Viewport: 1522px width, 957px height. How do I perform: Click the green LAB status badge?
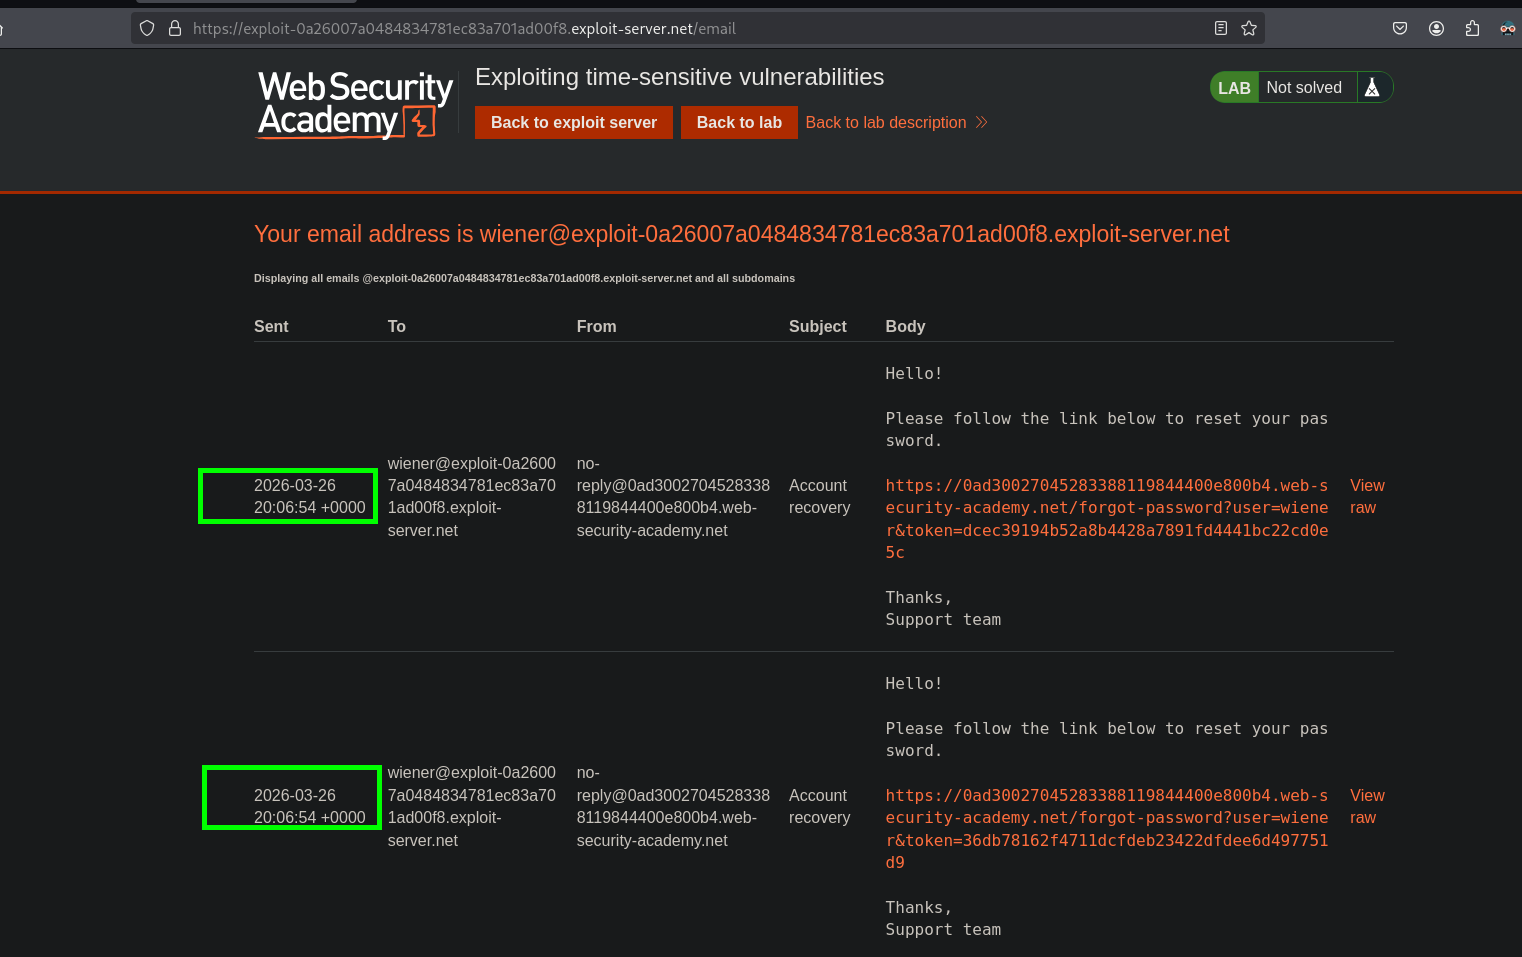tap(1234, 88)
